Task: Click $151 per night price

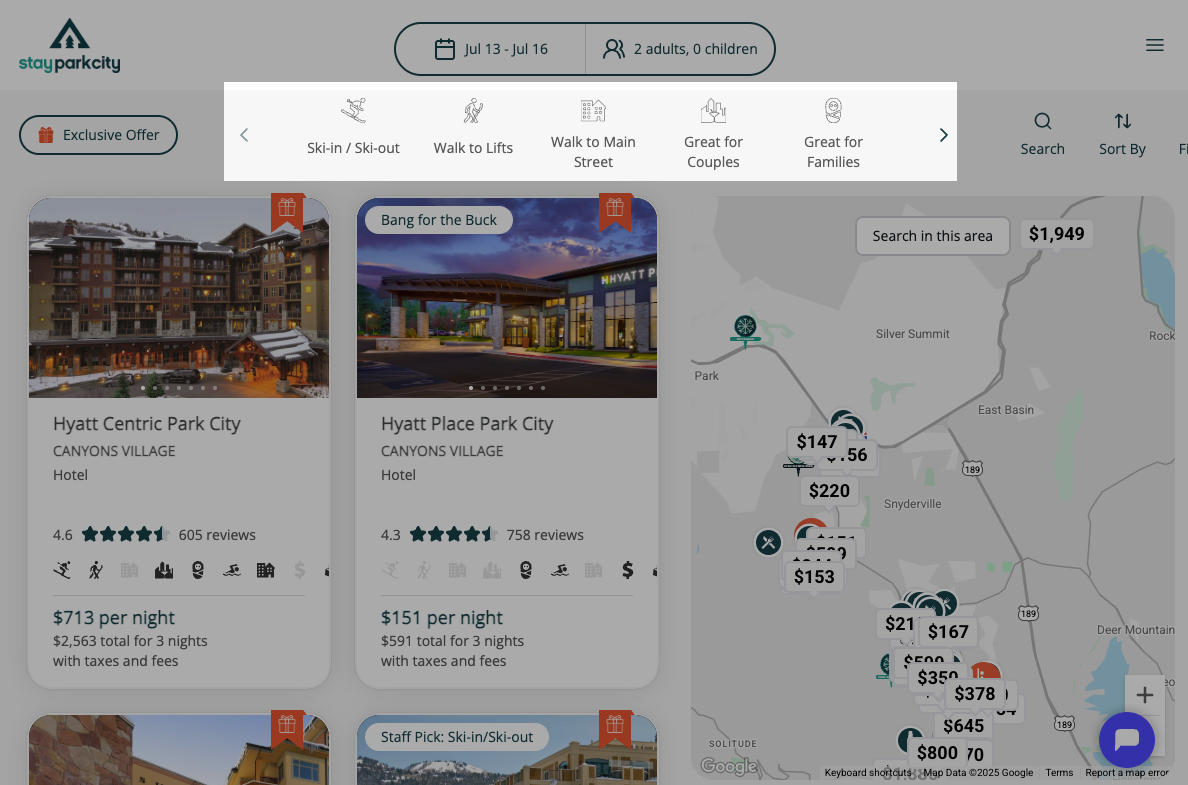Action: point(442,618)
